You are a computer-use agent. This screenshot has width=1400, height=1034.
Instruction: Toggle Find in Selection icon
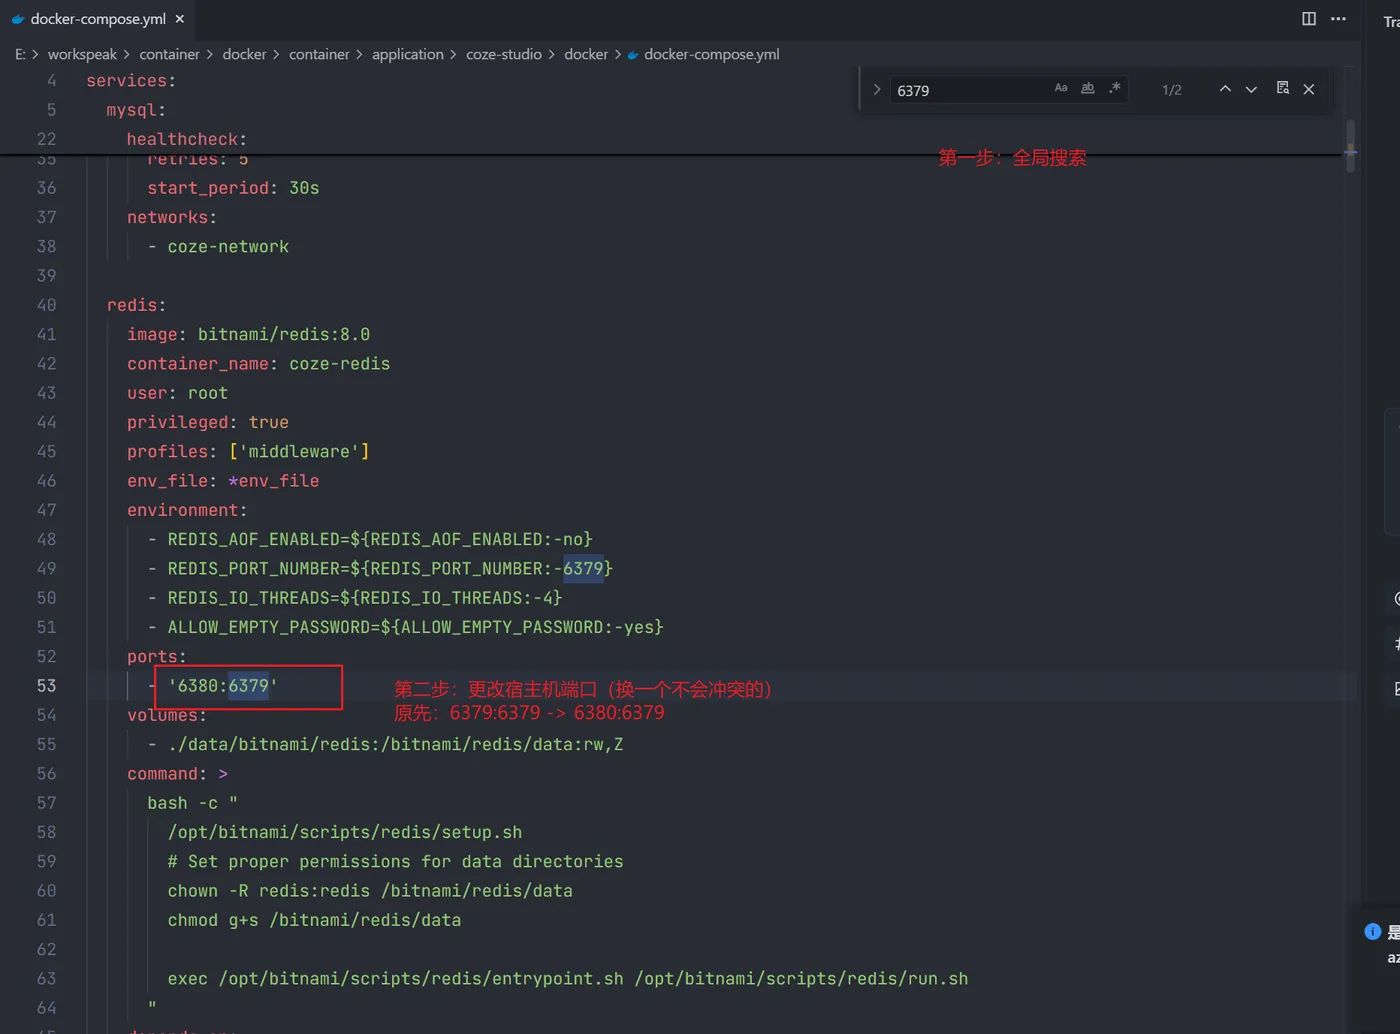coord(1283,89)
